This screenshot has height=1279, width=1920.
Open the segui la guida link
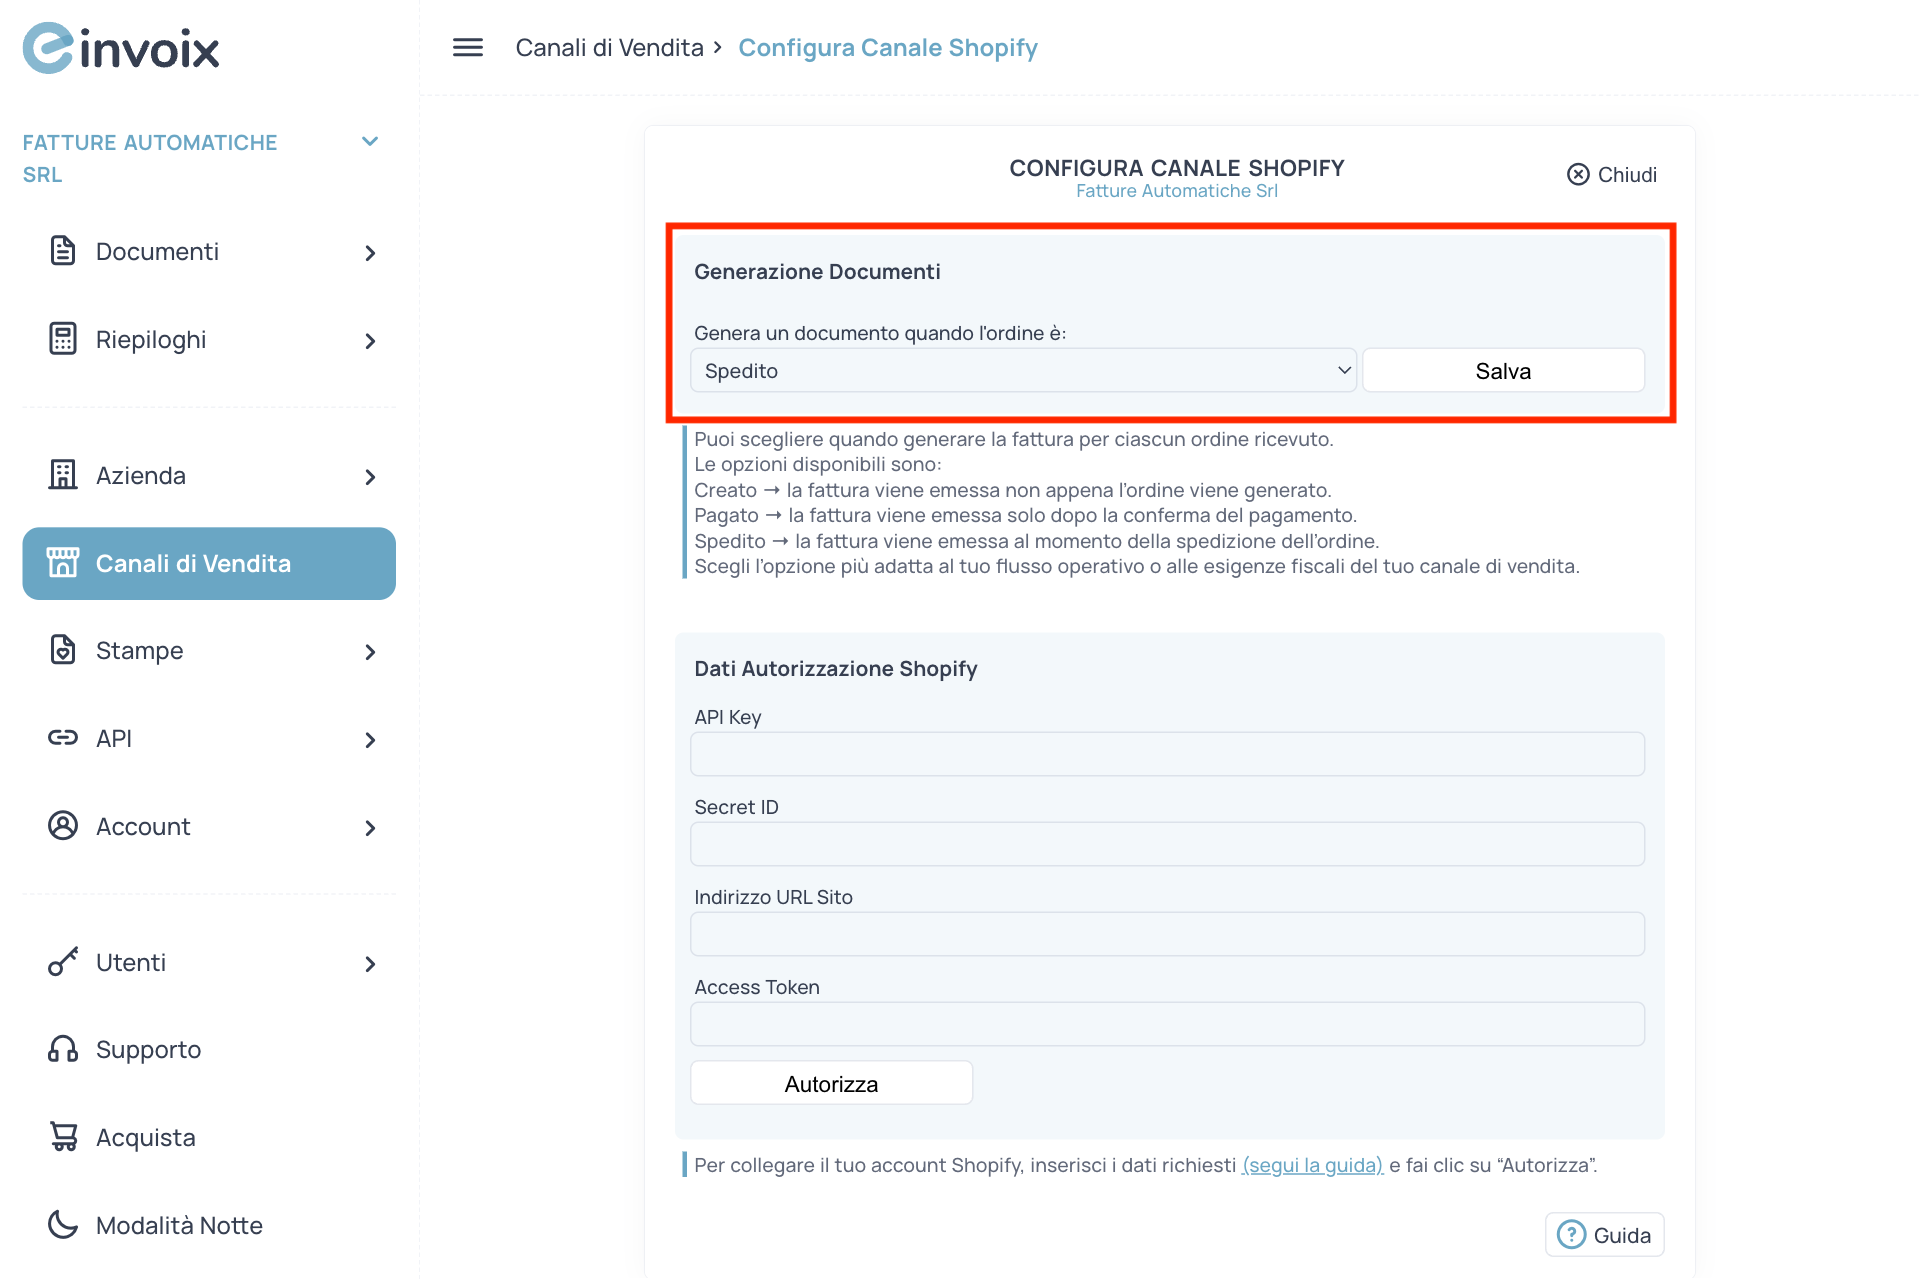1311,1165
